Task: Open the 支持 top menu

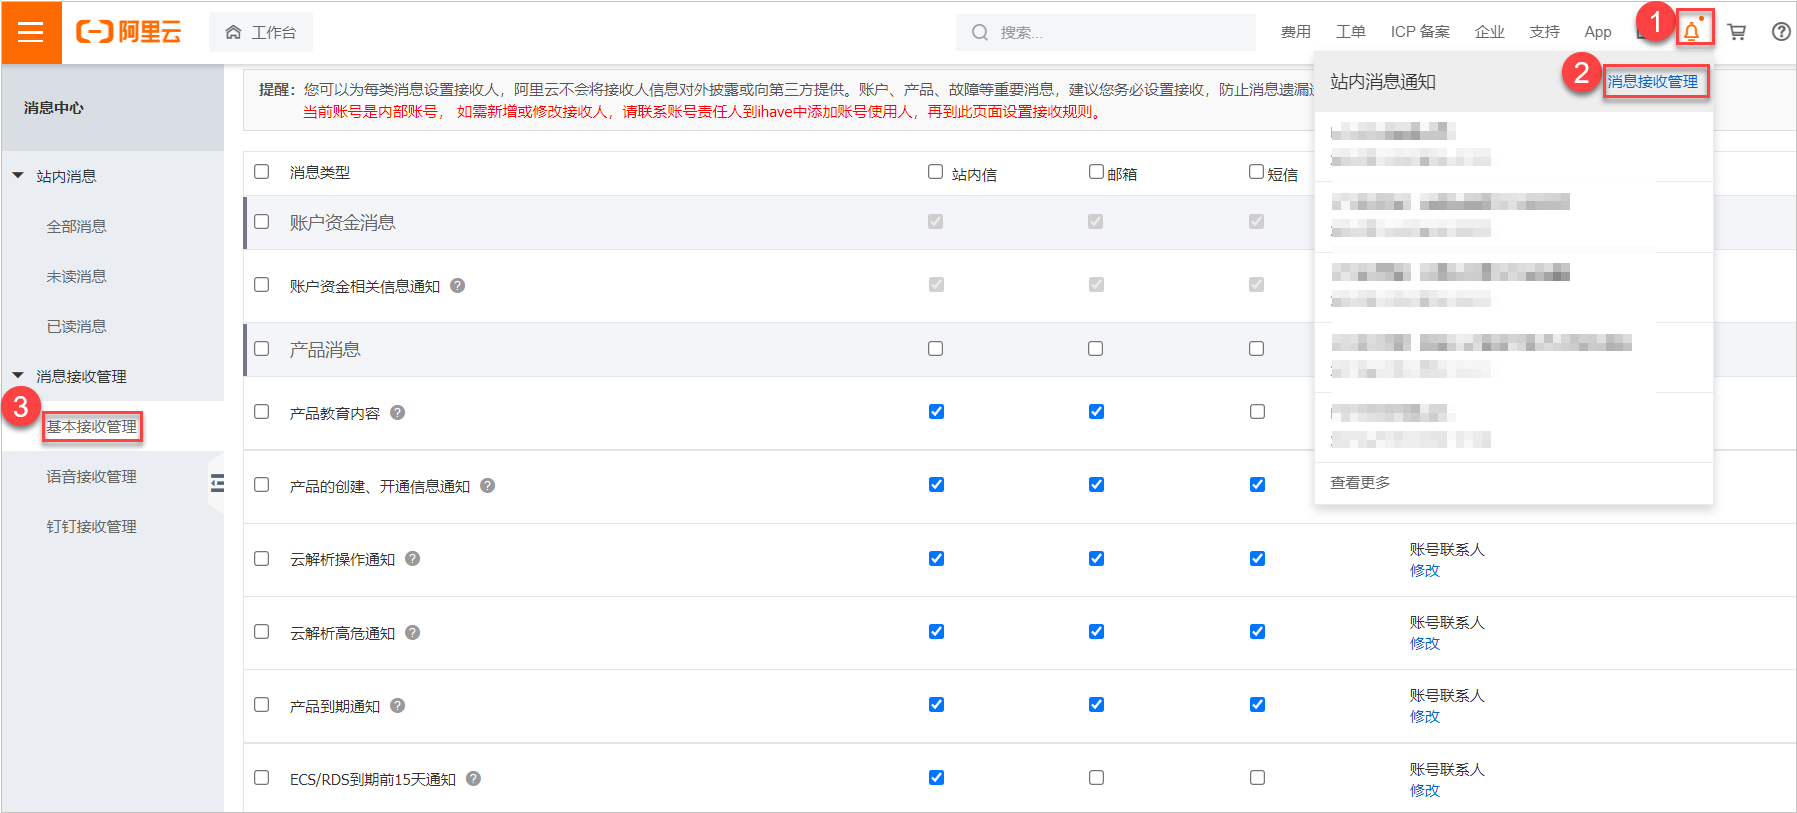Action: click(1545, 32)
